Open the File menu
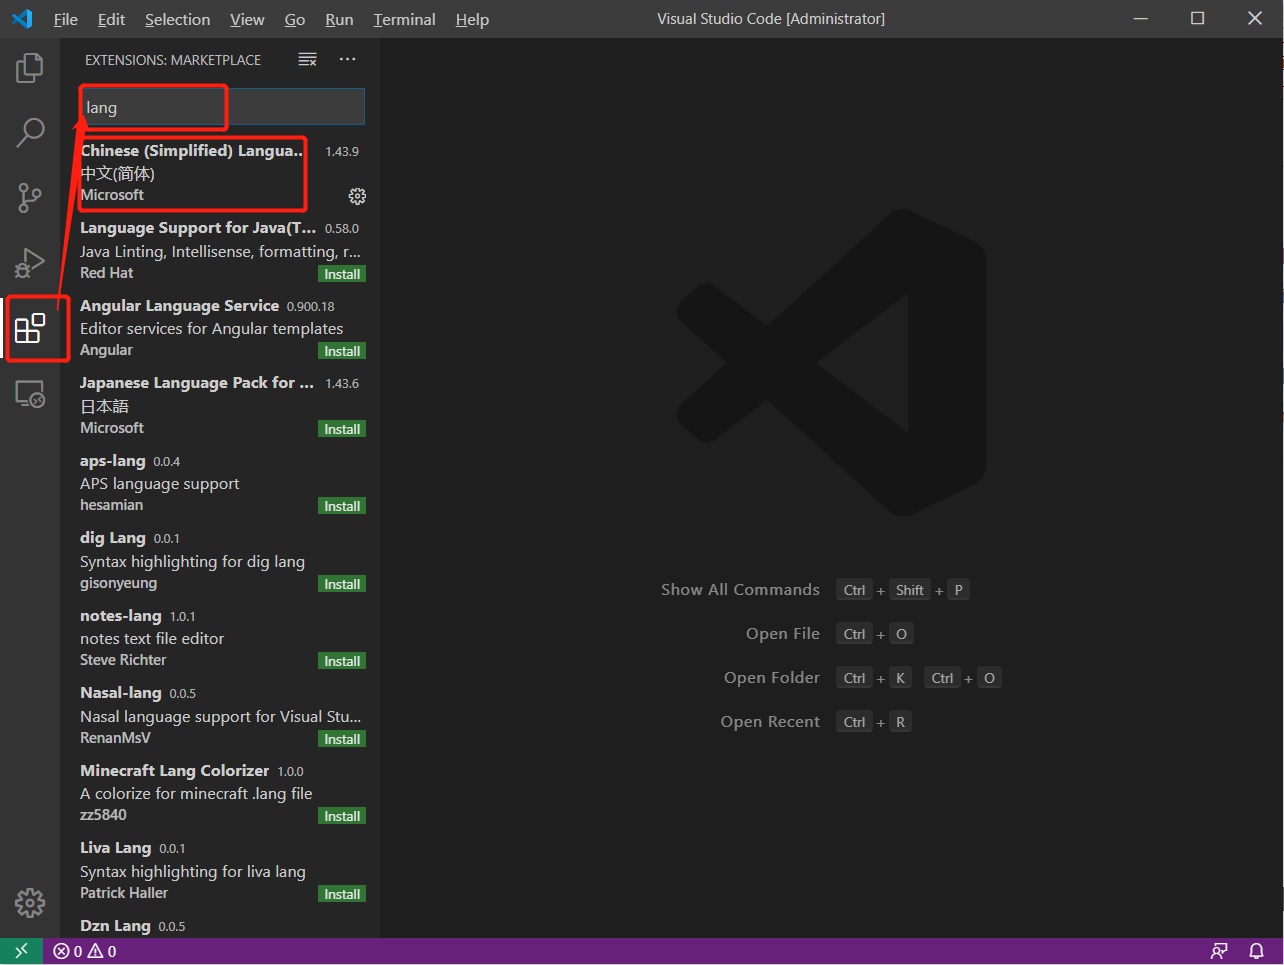The image size is (1284, 965). point(66,19)
